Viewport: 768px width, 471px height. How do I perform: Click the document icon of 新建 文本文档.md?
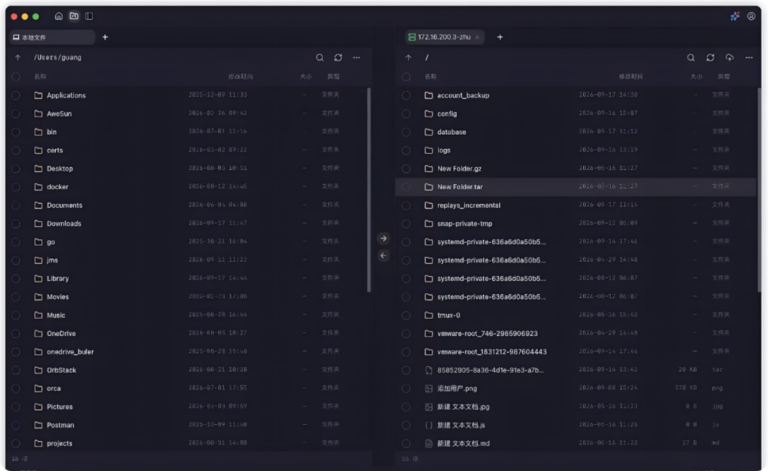429,444
